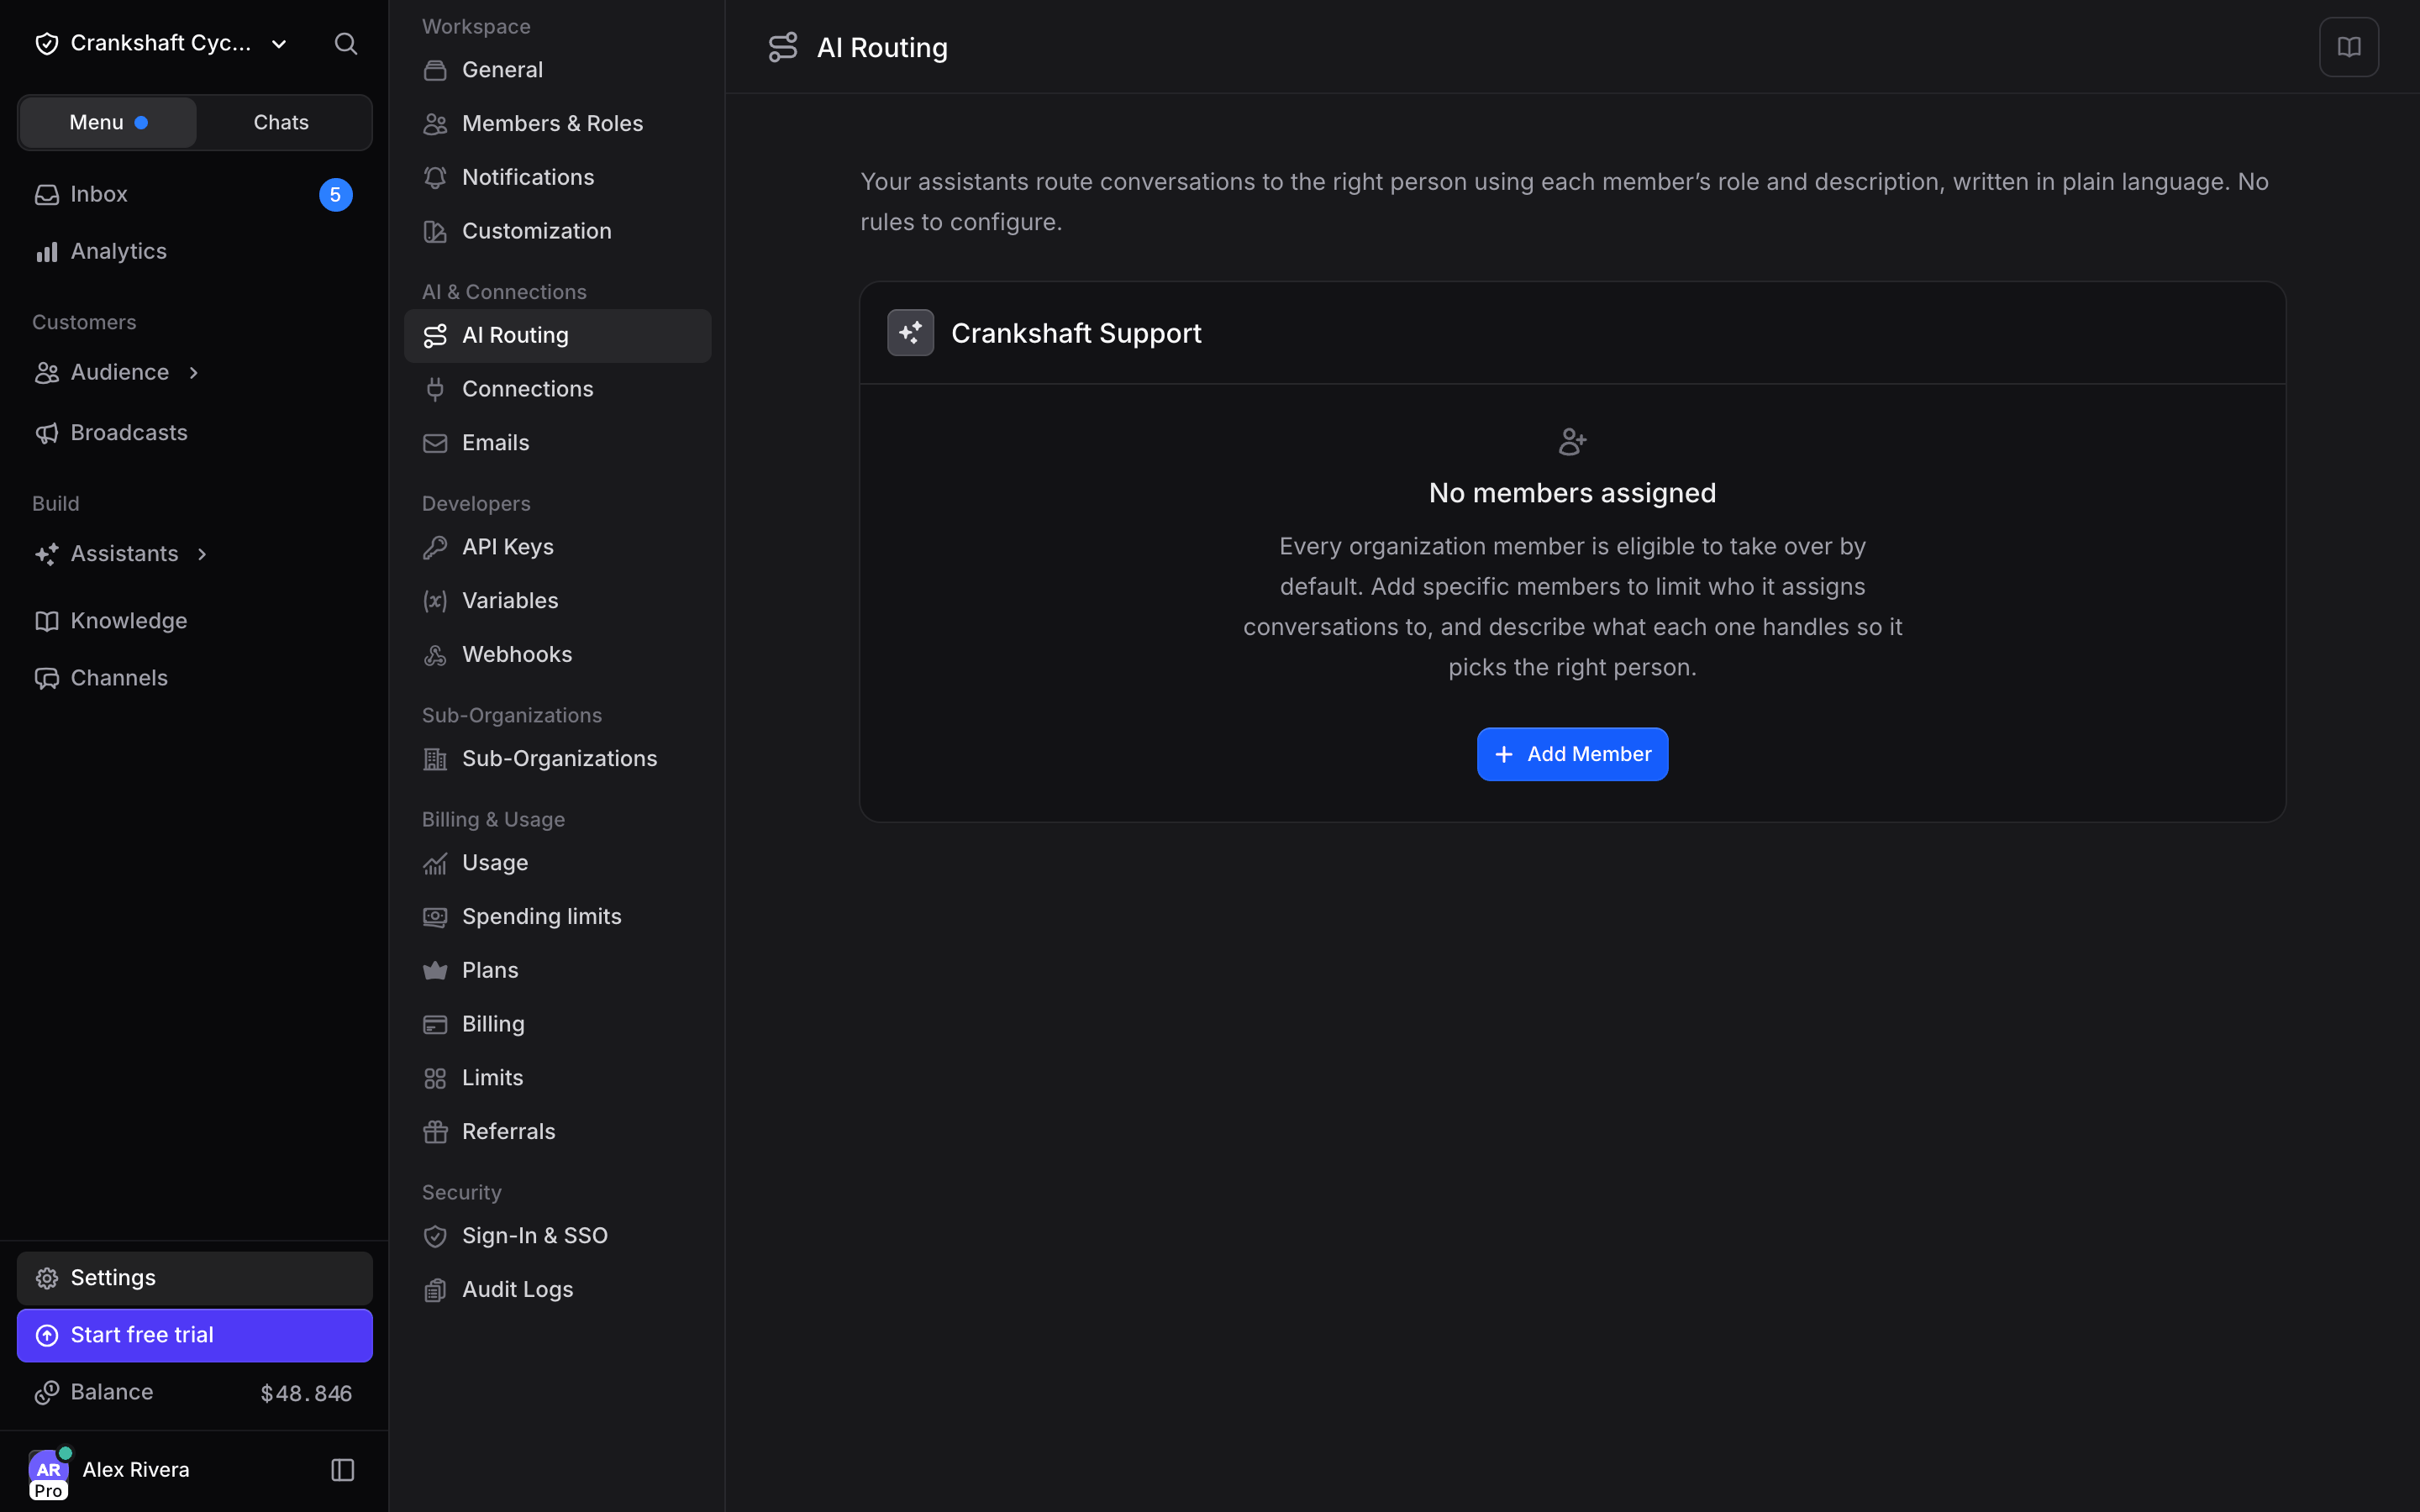Image resolution: width=2420 pixels, height=1512 pixels.
Task: Collapse sidebar using the panel icon
Action: [x=343, y=1469]
